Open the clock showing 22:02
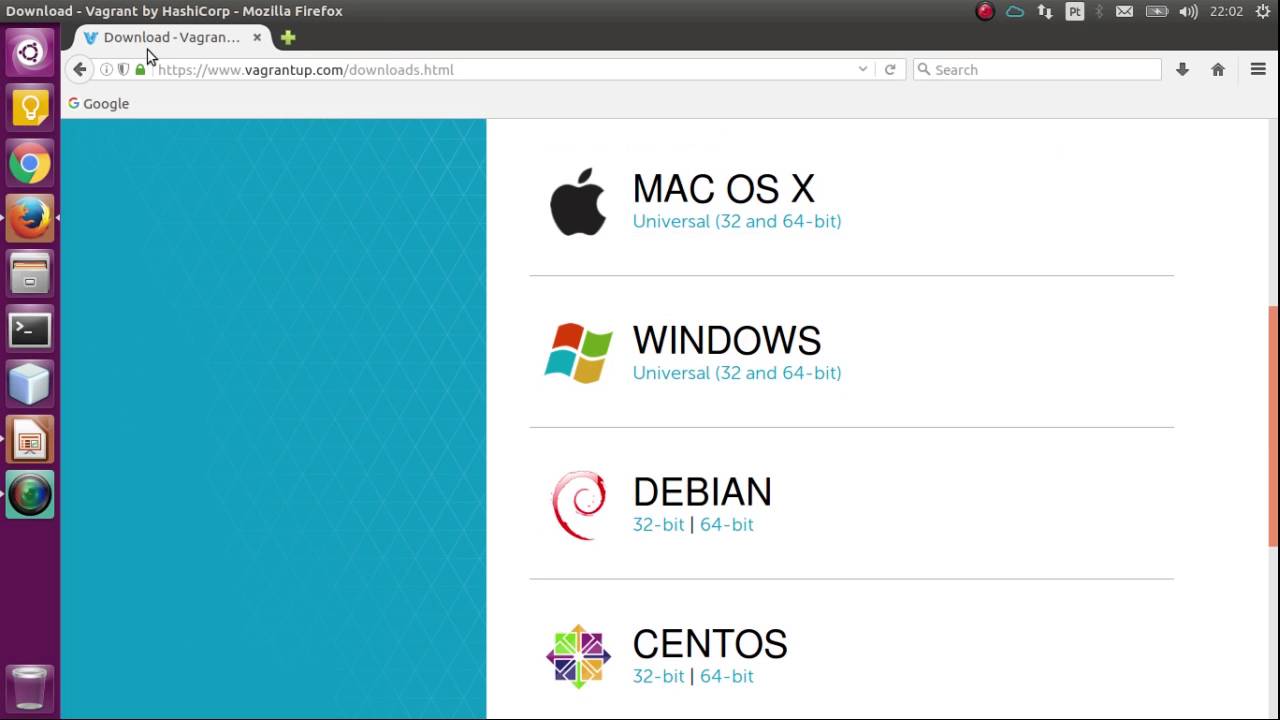This screenshot has width=1280, height=720. tap(1226, 12)
